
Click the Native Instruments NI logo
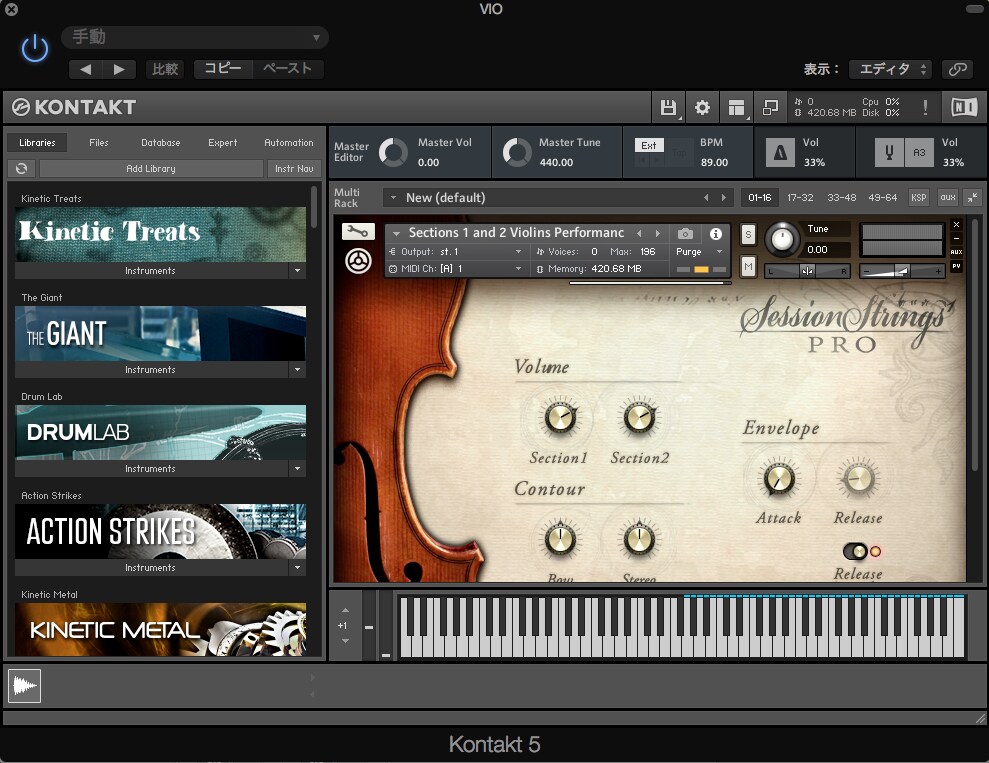pos(964,107)
